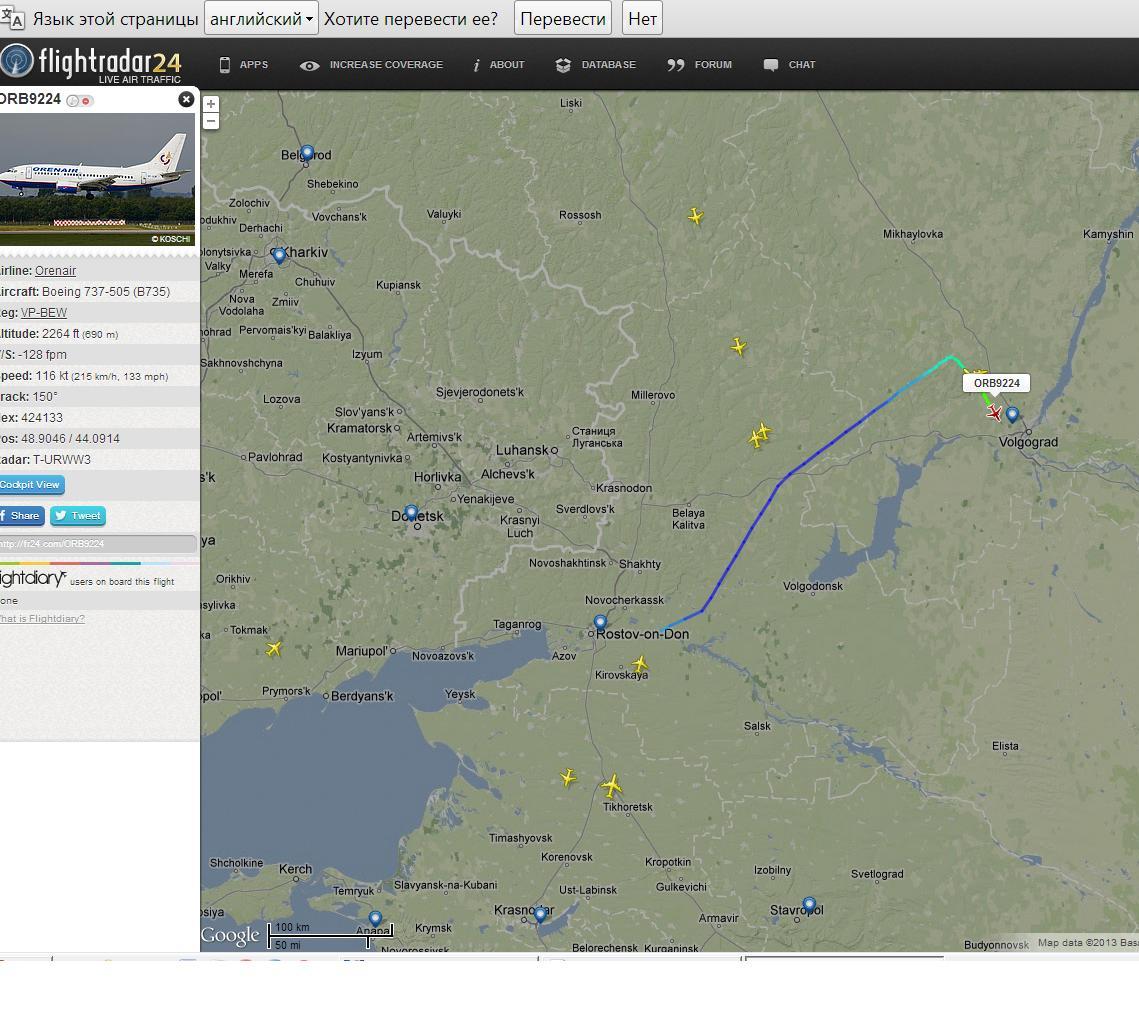Click the 100 km map scale bar

(x=331, y=936)
